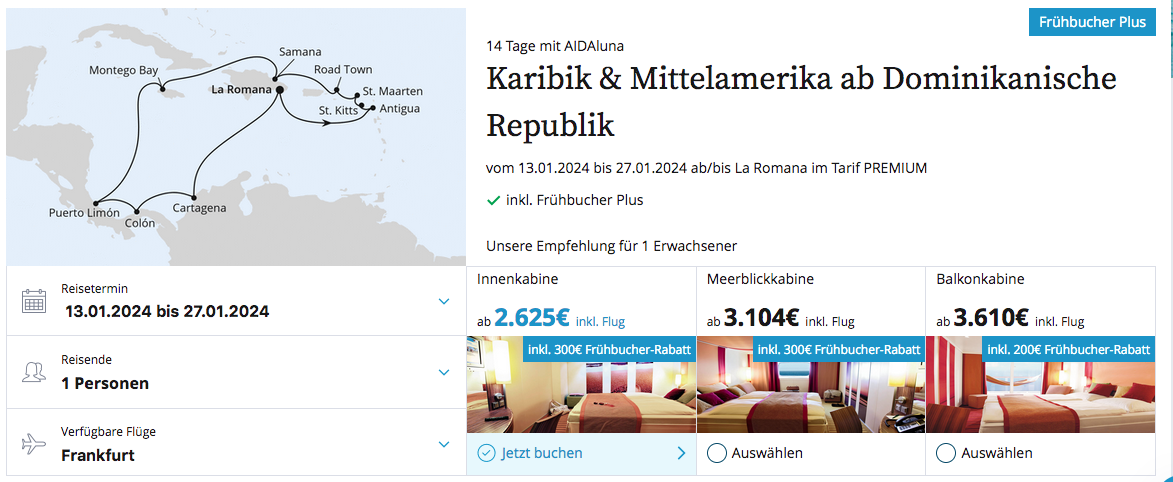Viewport: 1173px width, 482px height.
Task: Open the Balkonkabine cabin photo
Action: [1041, 384]
